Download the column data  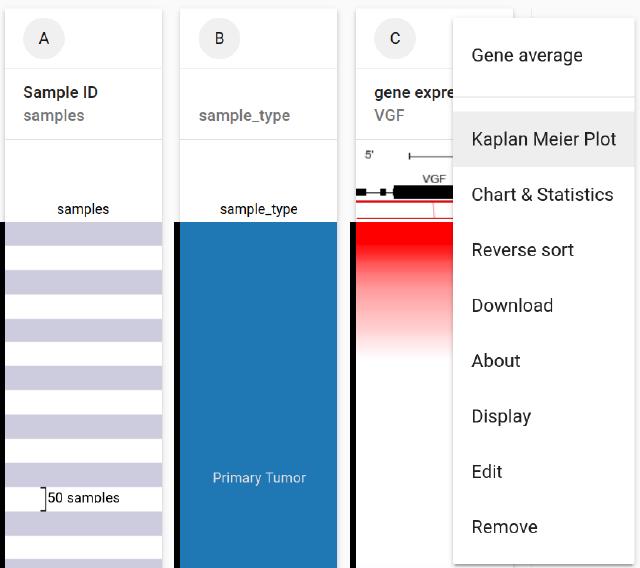tap(512, 306)
